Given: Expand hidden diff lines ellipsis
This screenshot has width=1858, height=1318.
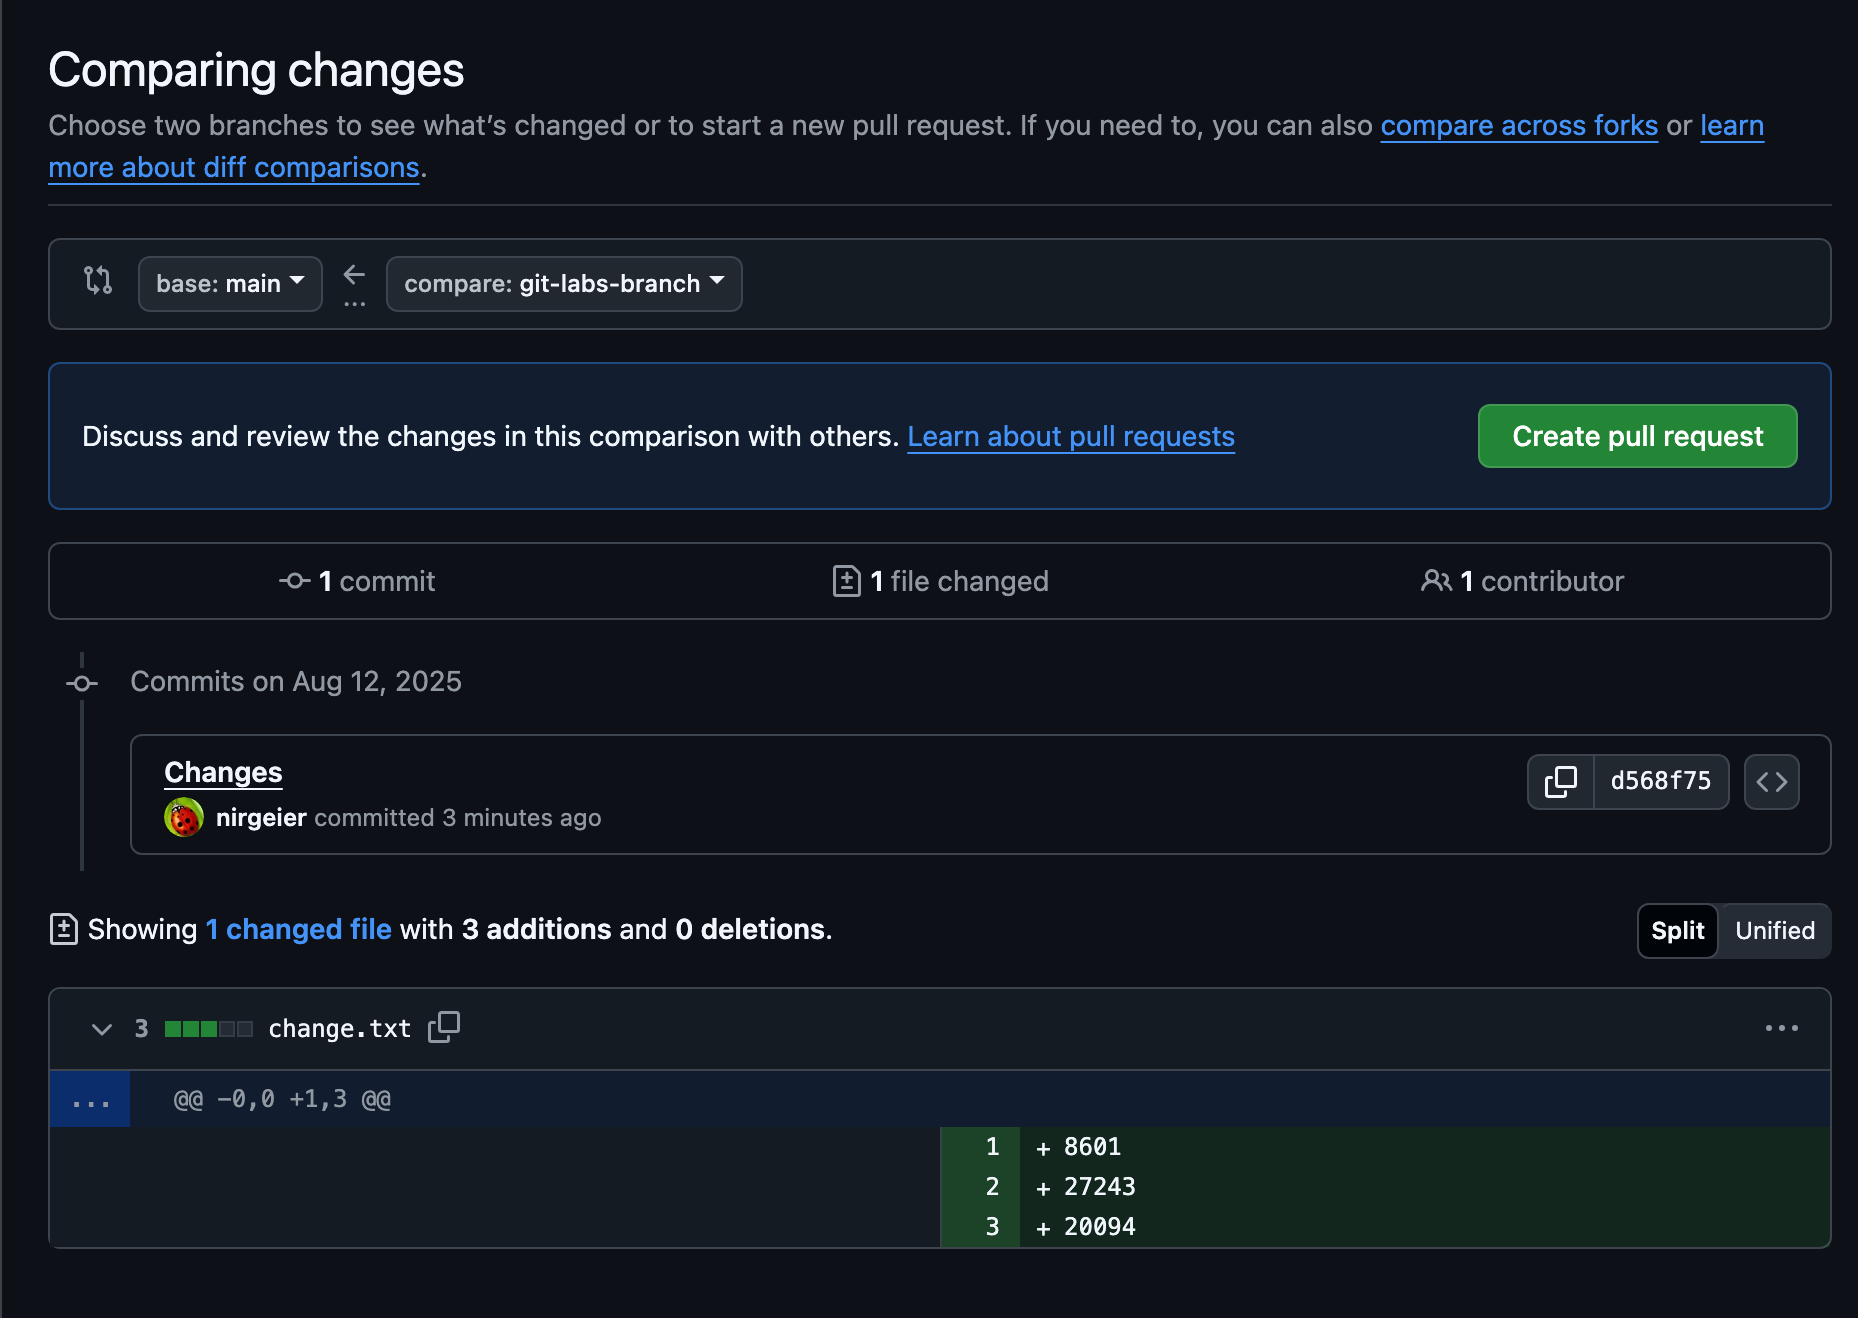Looking at the screenshot, I should coord(90,1099).
